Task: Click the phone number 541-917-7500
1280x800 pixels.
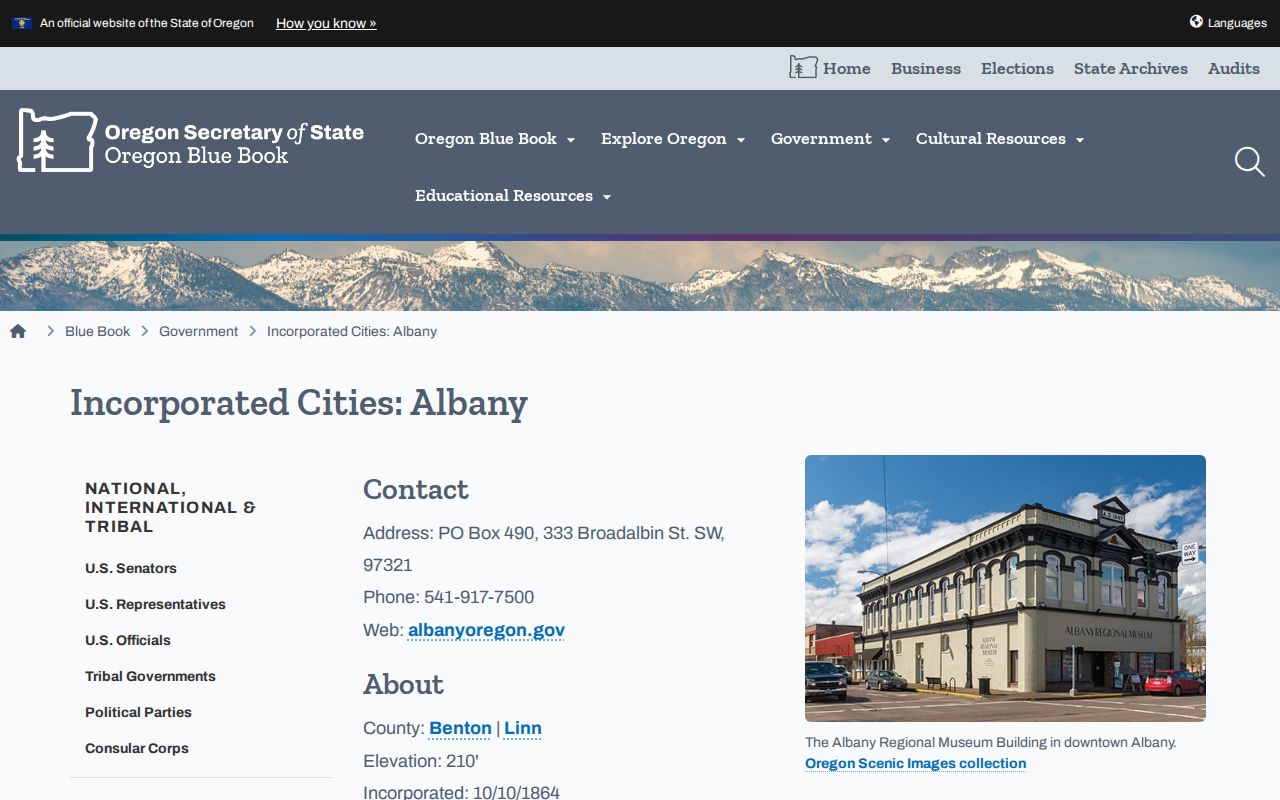Action: click(x=479, y=597)
